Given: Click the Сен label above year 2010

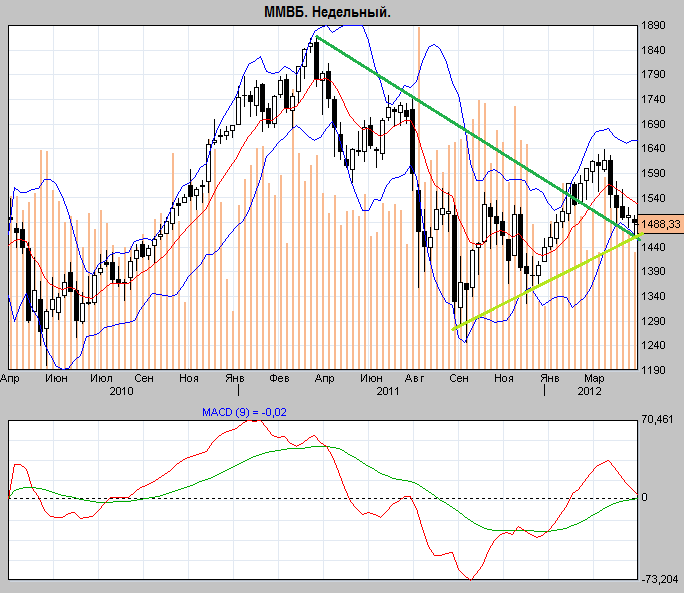Looking at the screenshot, I should click(144, 378).
